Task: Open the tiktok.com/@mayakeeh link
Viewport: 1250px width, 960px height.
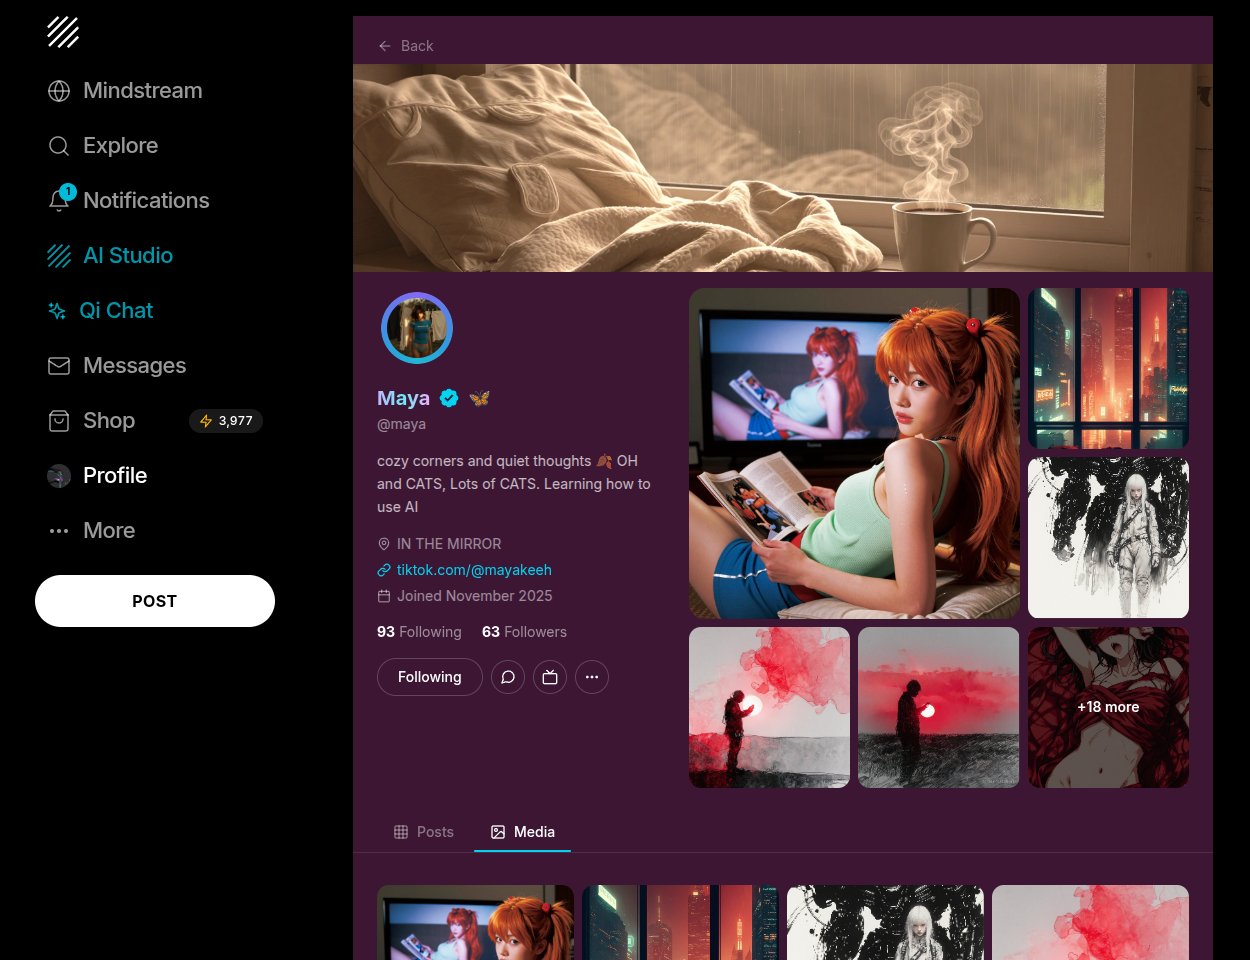Action: 474,570
